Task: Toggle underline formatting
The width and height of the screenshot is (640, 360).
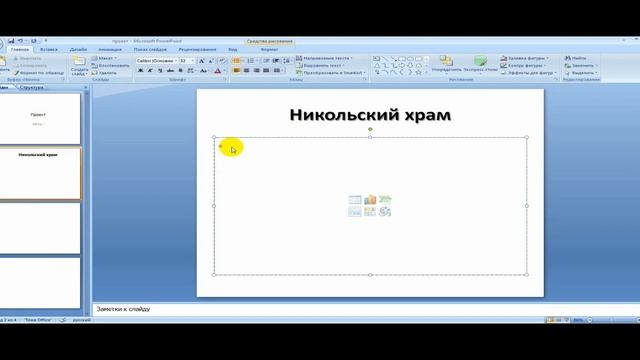Action: 160,71
